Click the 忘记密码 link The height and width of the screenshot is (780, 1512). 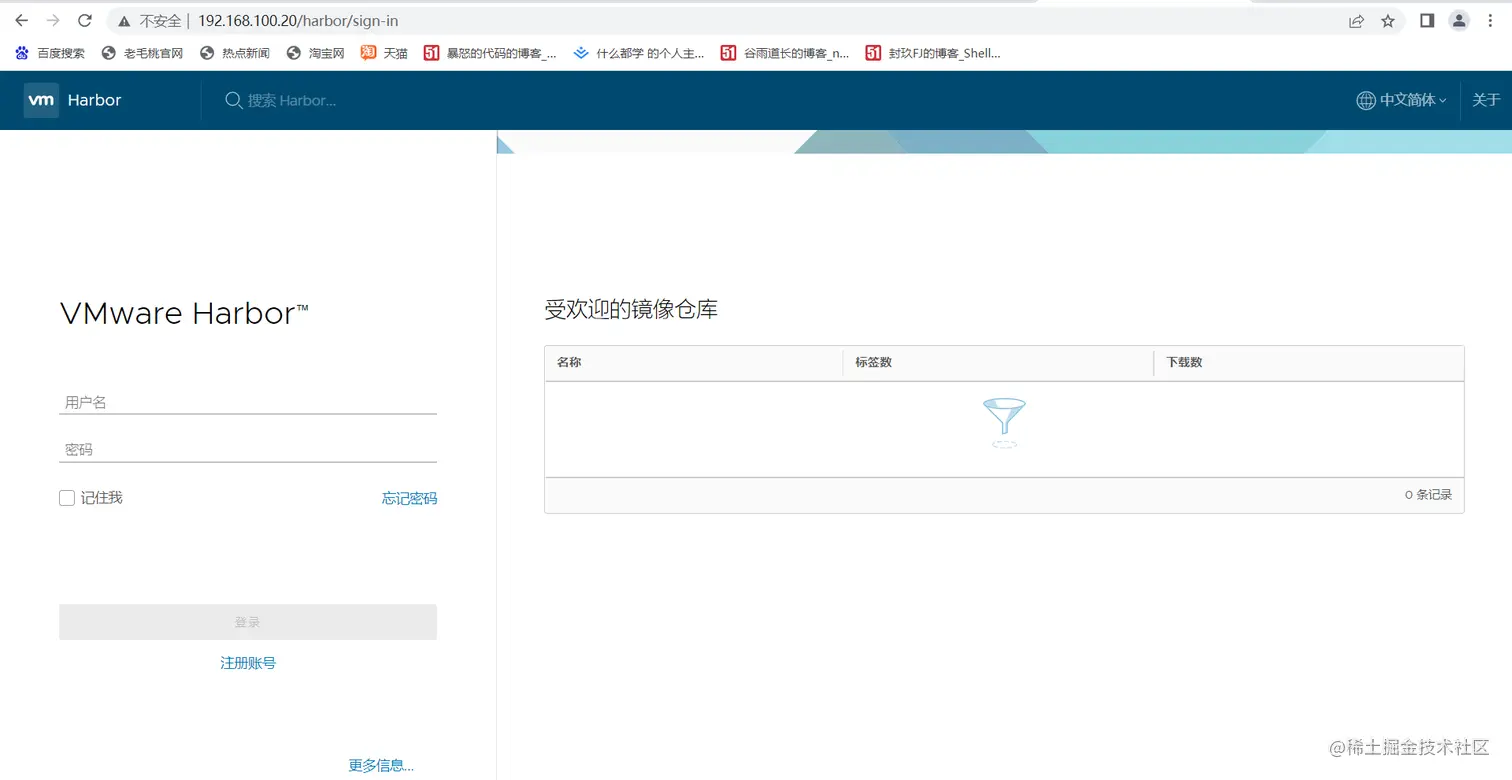click(x=409, y=498)
